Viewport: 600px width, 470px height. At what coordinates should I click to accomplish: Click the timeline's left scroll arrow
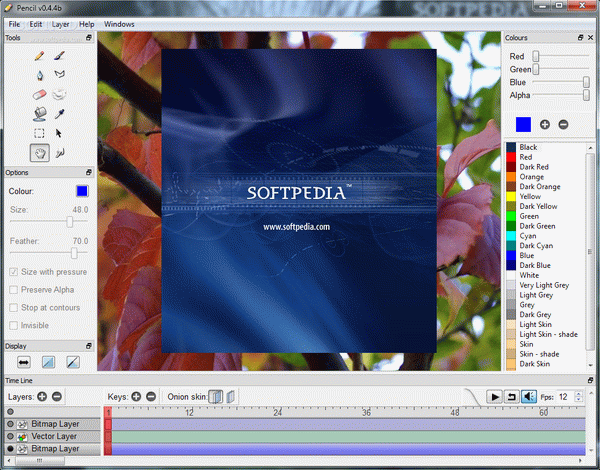[9, 461]
